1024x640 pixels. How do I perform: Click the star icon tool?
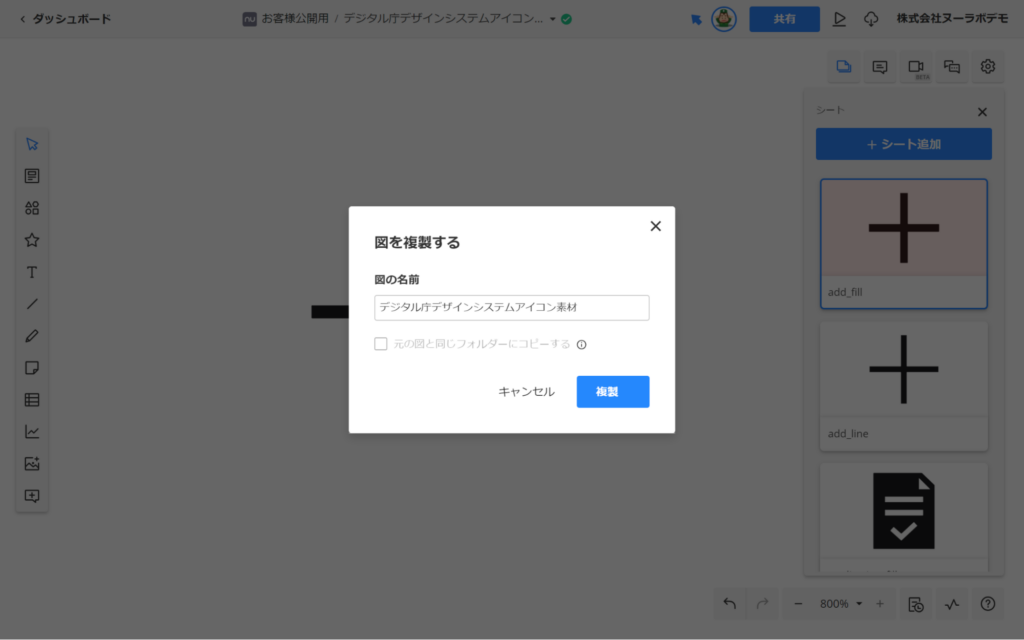32,240
